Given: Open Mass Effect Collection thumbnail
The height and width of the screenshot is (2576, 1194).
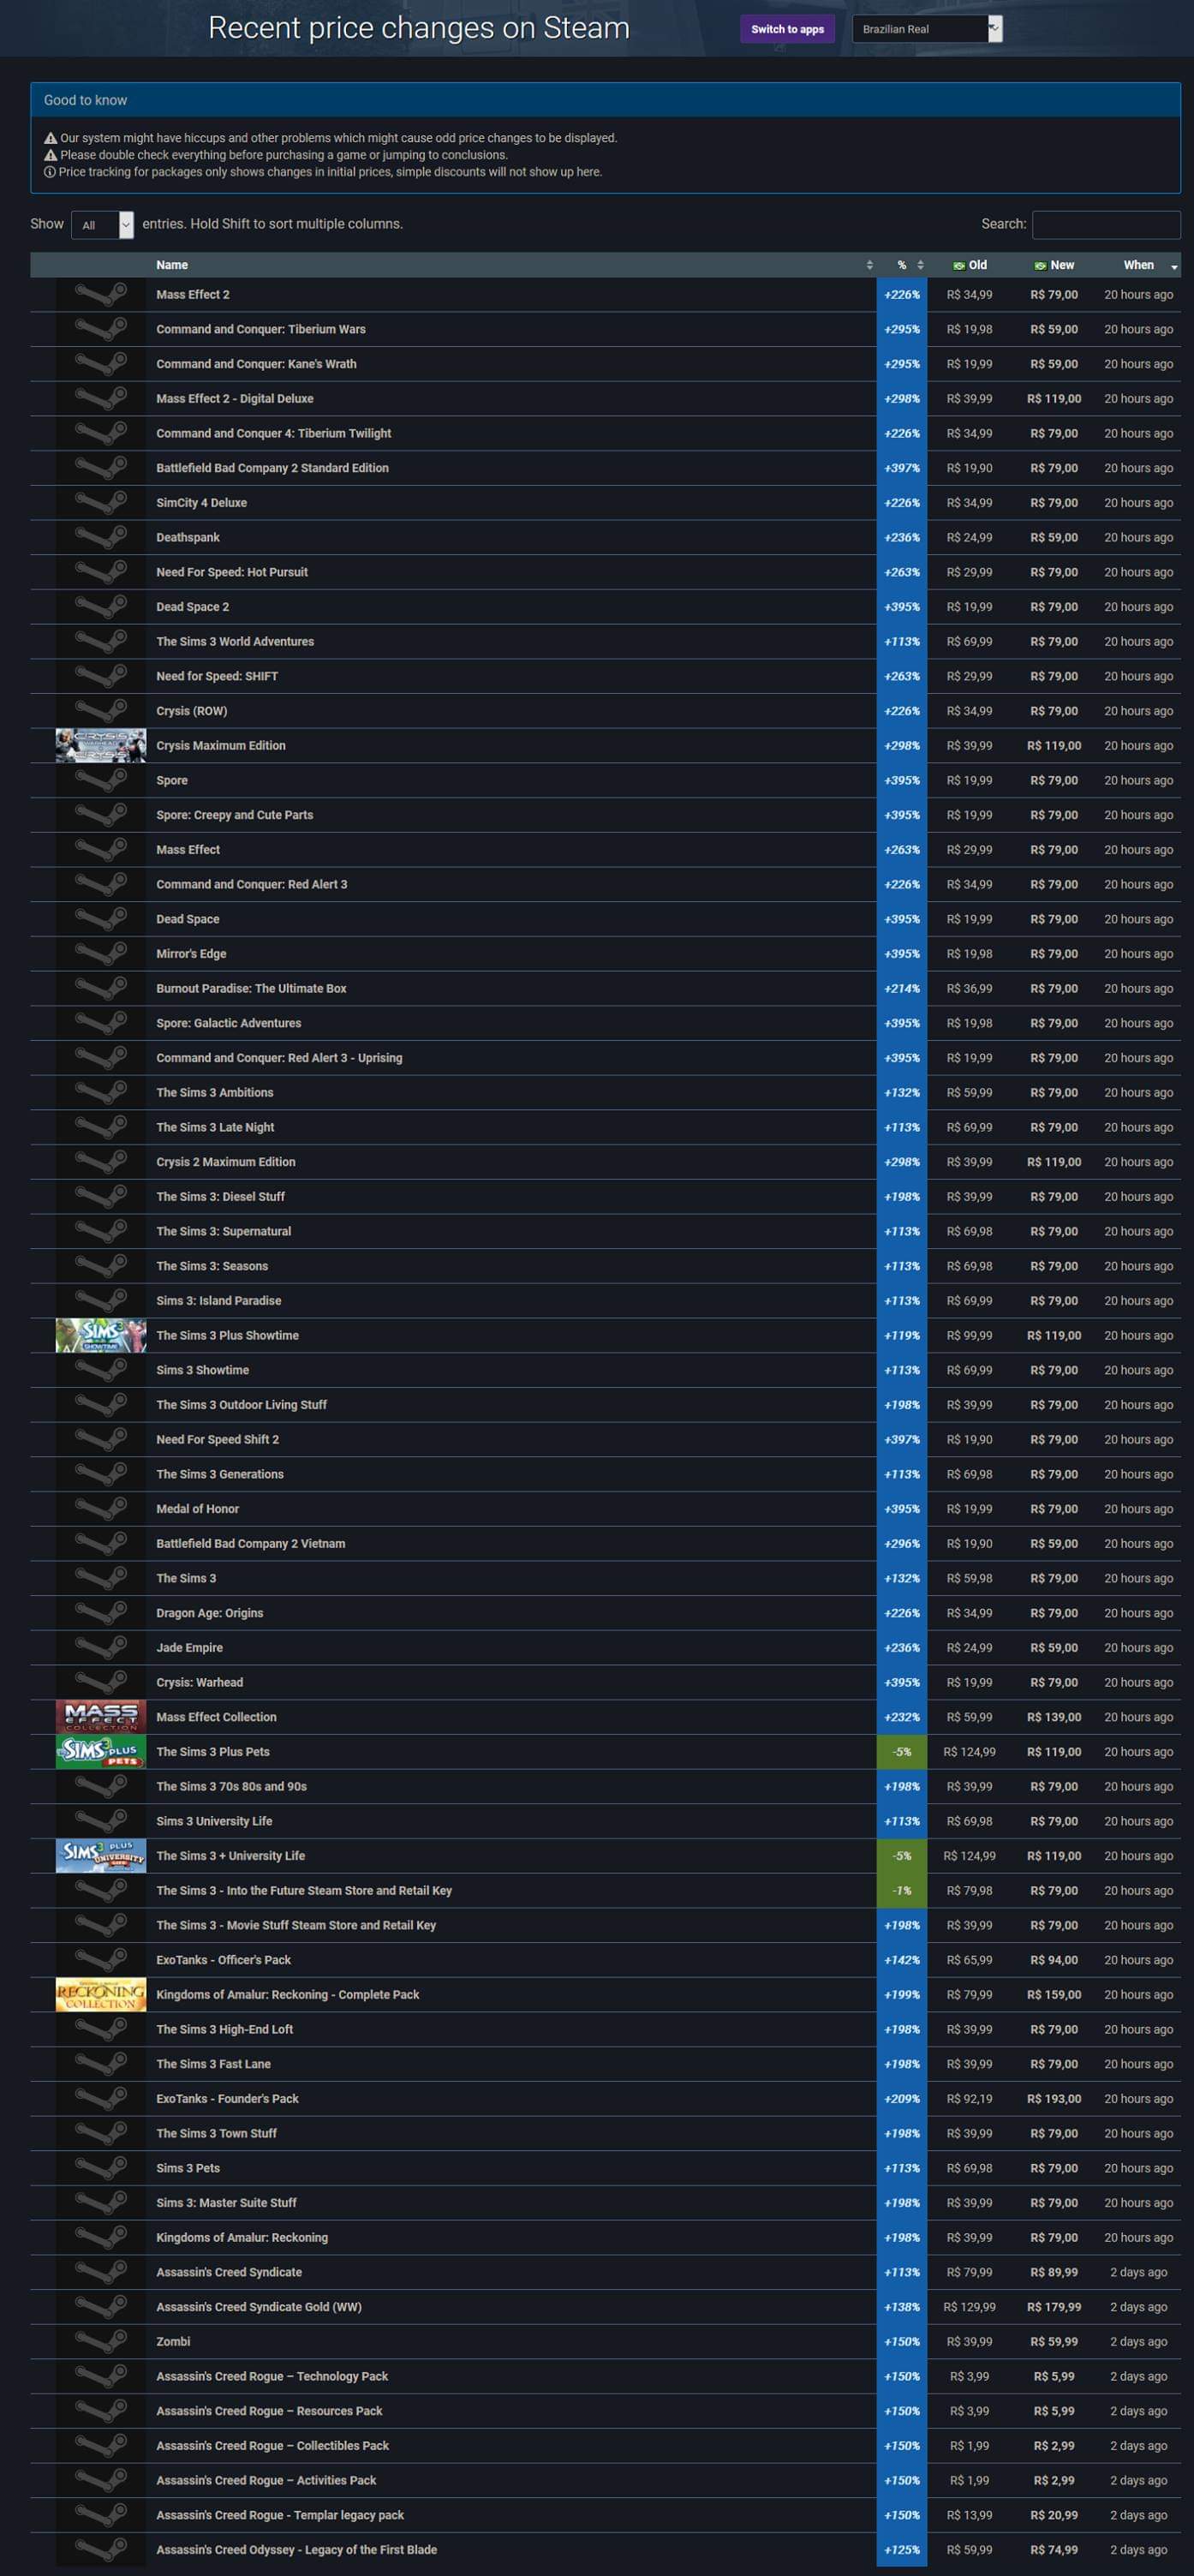Looking at the screenshot, I should [101, 1717].
